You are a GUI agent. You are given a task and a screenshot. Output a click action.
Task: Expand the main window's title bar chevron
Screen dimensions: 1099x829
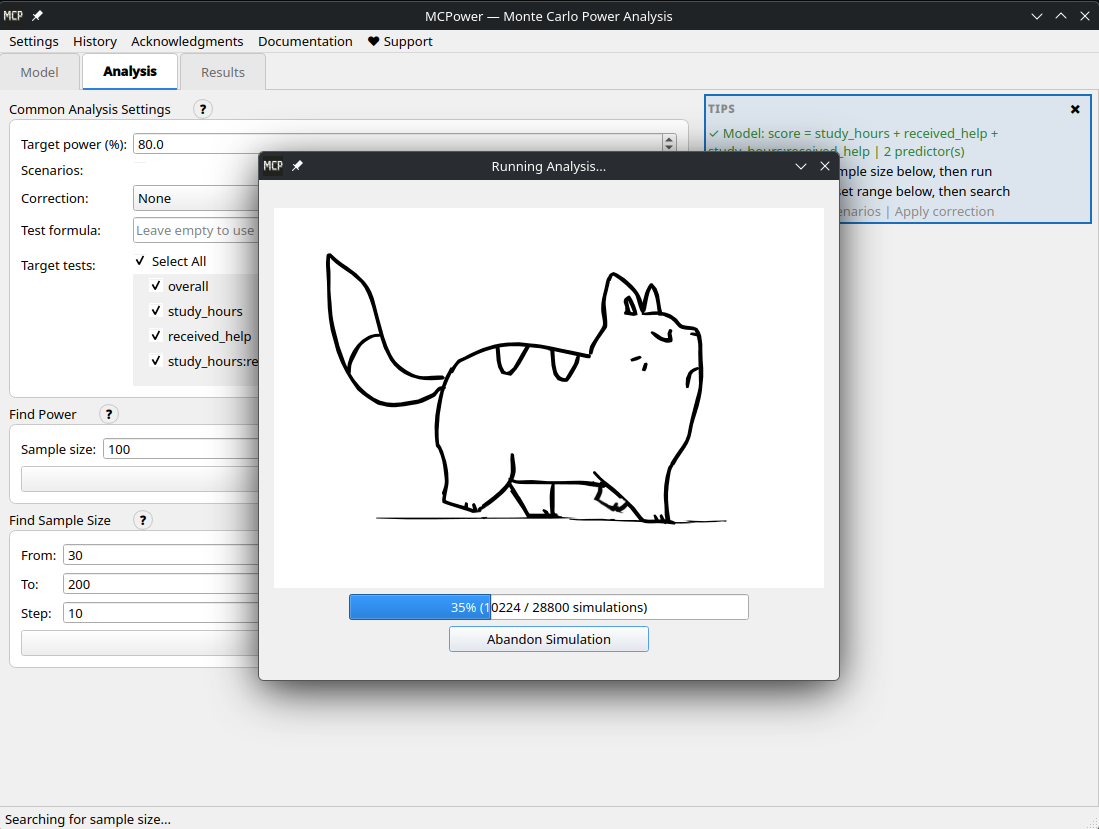(x=1036, y=16)
